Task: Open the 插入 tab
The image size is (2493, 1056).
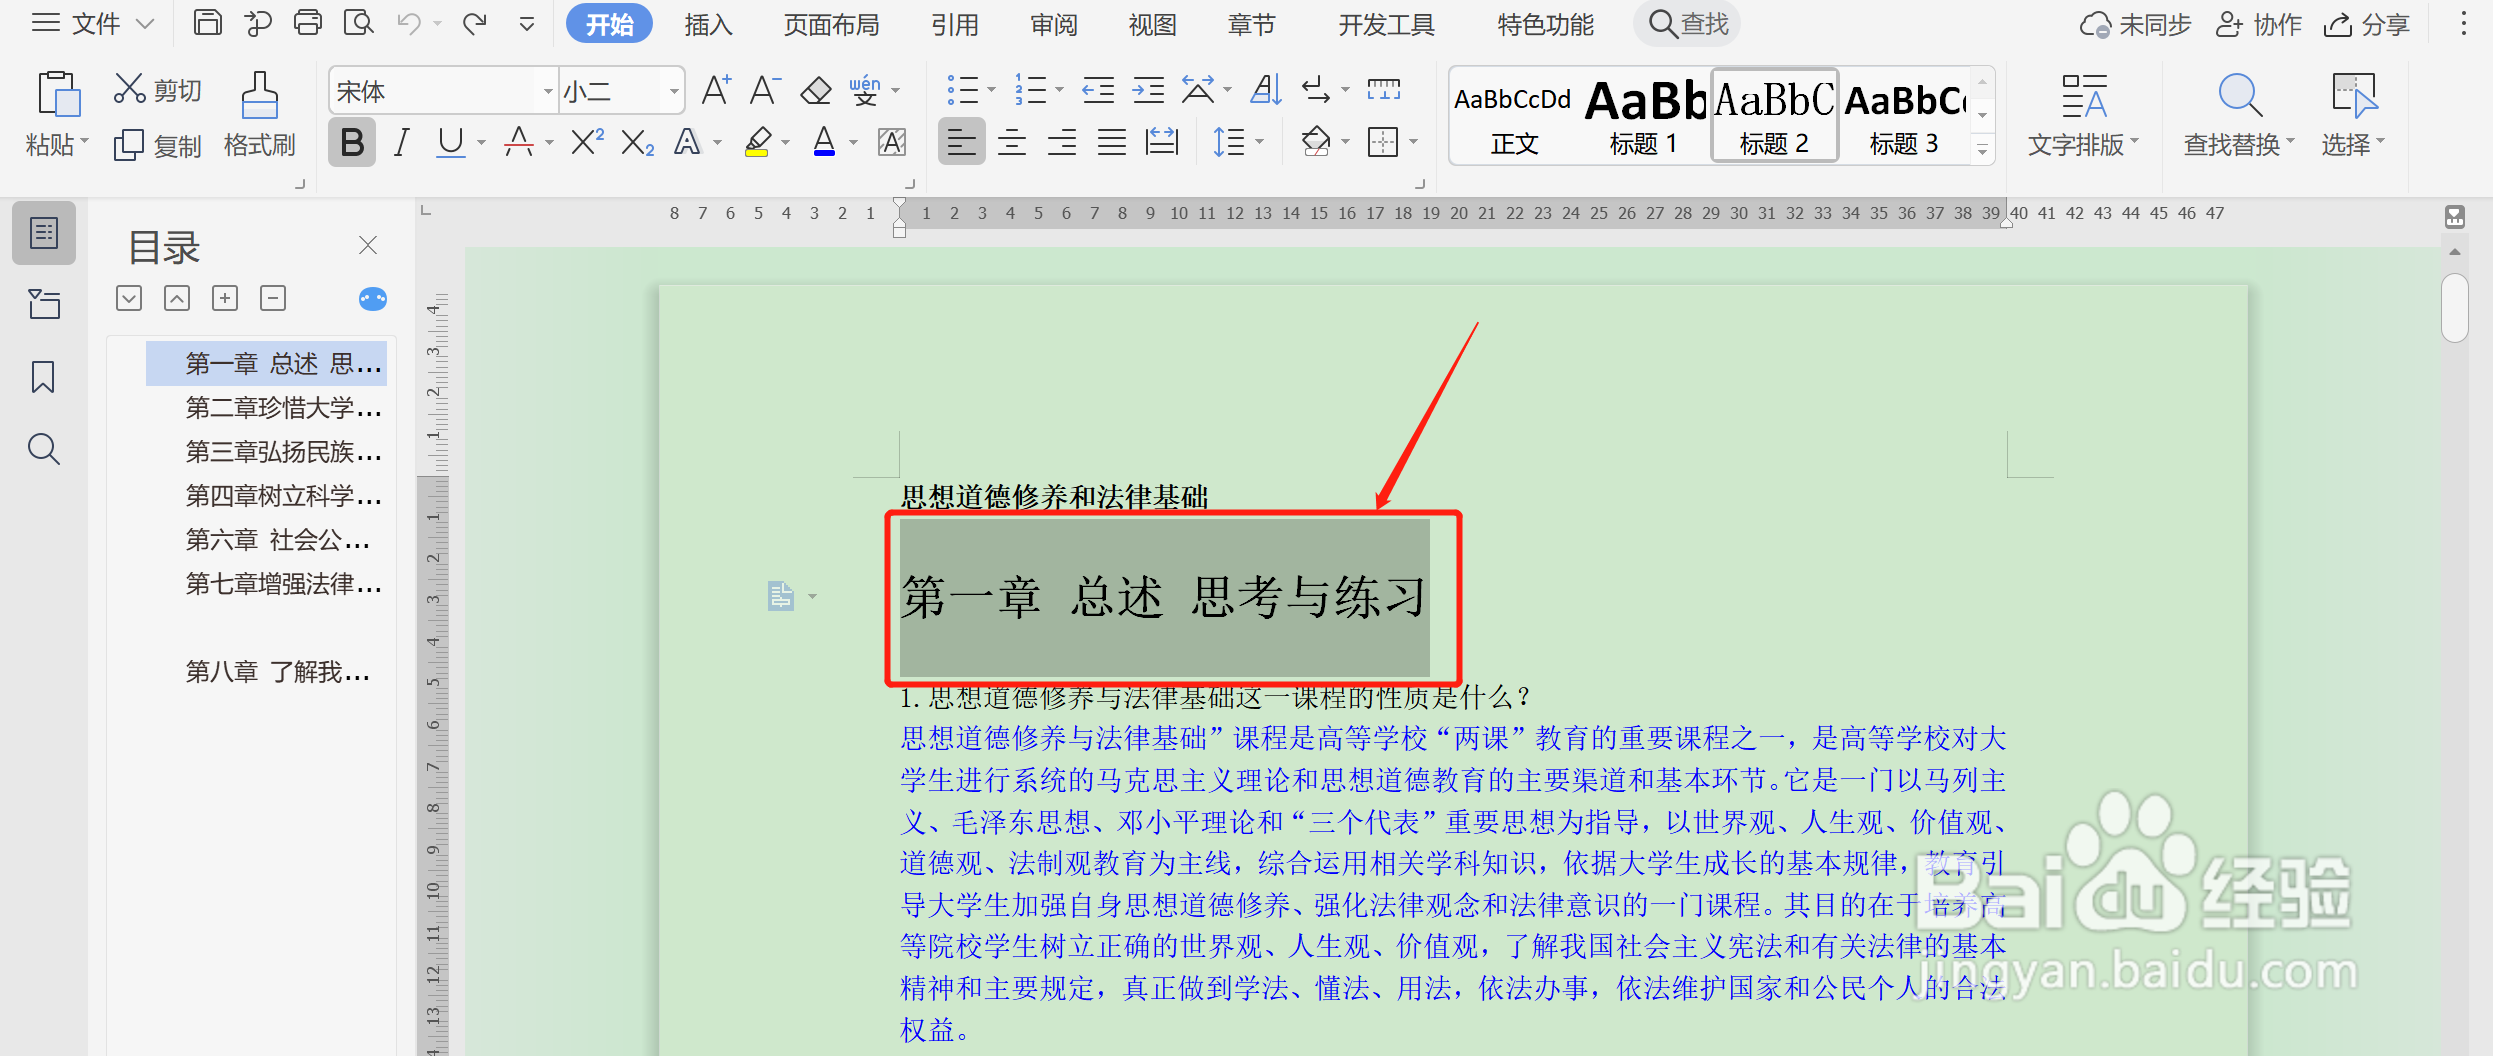Action: 708,24
